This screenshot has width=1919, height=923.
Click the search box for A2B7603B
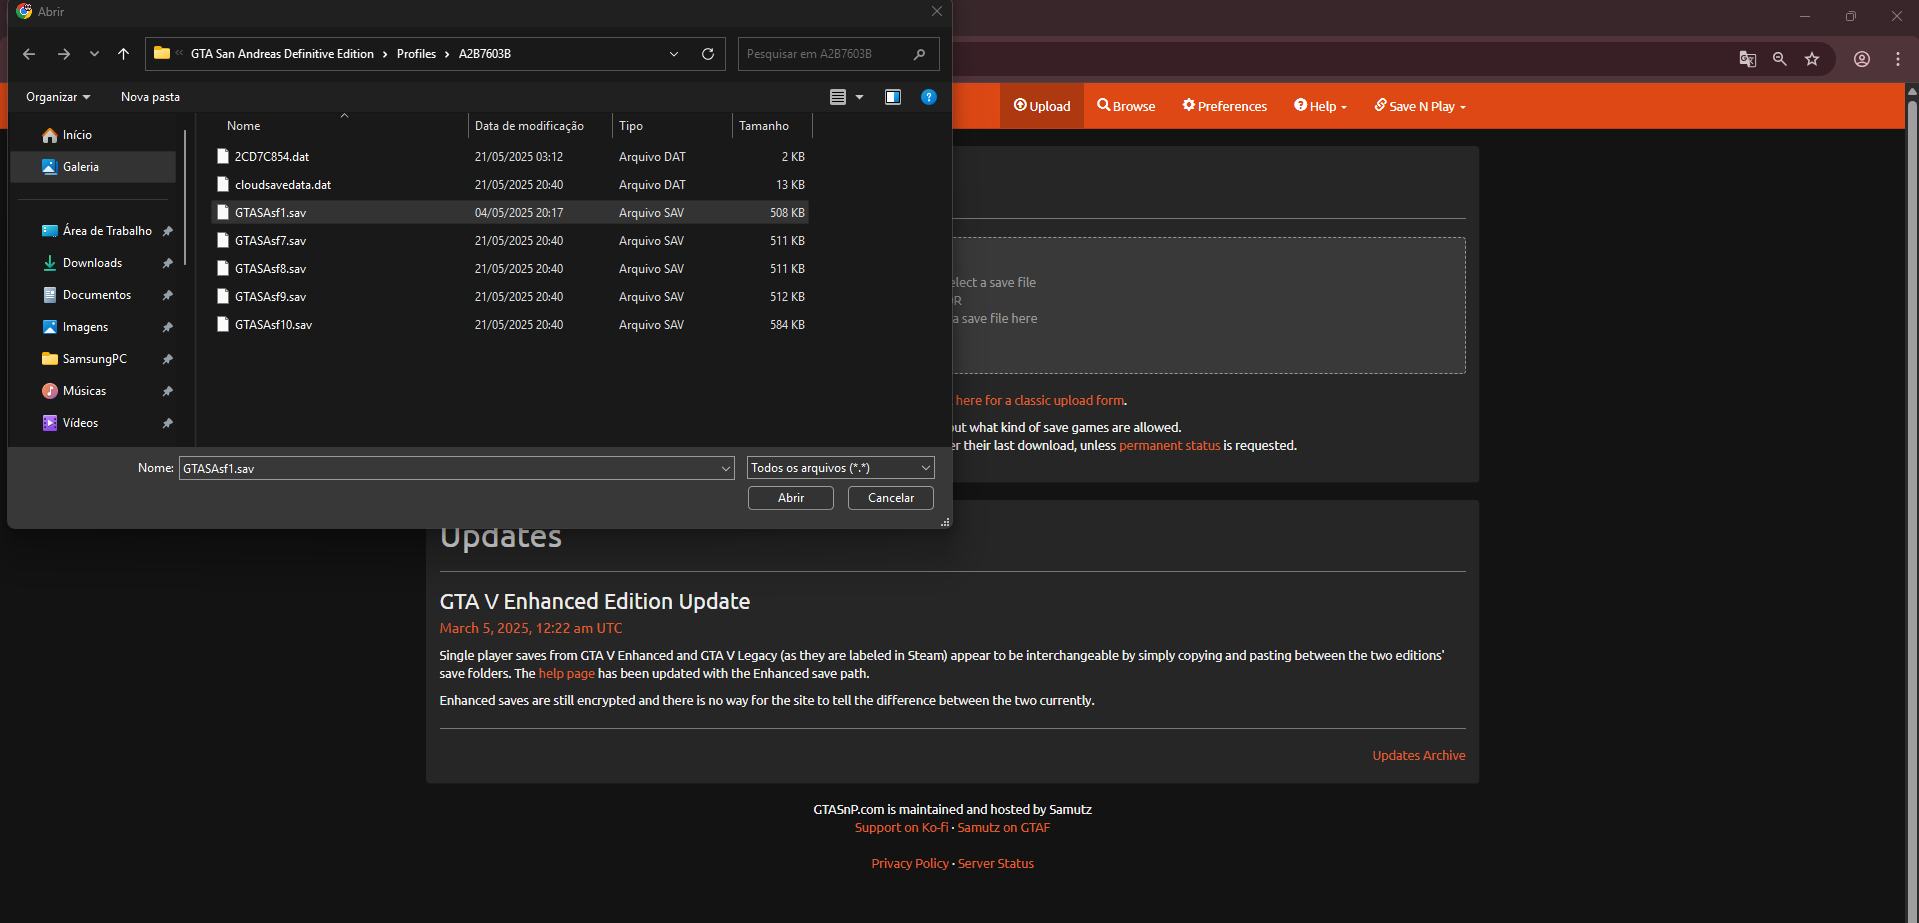click(x=838, y=54)
